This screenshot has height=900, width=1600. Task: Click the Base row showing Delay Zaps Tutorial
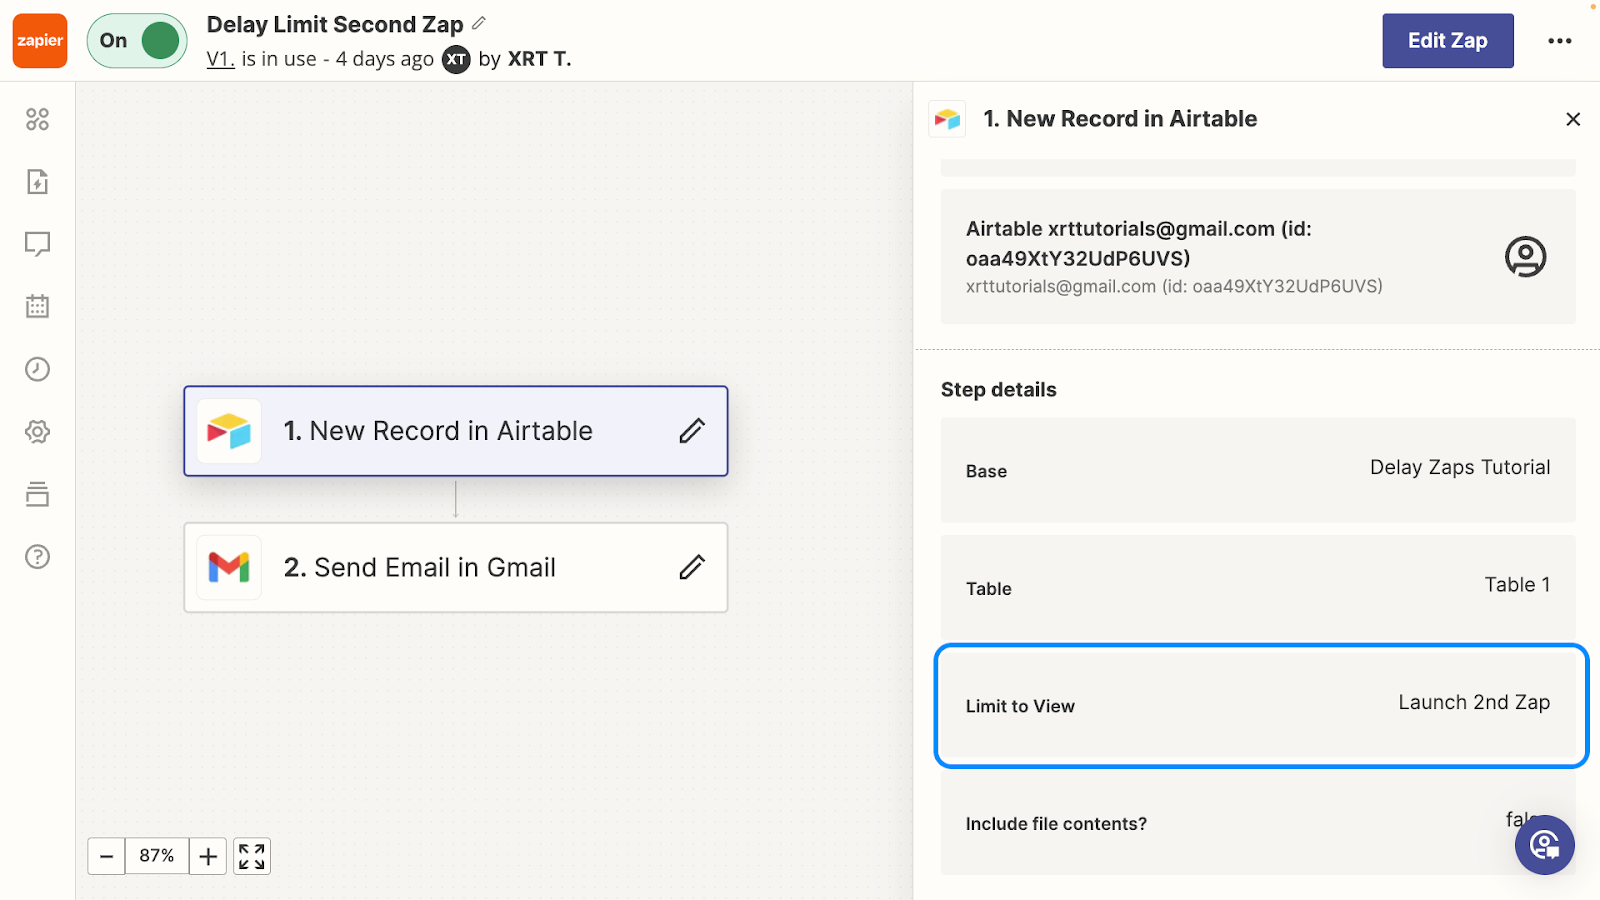click(x=1258, y=470)
